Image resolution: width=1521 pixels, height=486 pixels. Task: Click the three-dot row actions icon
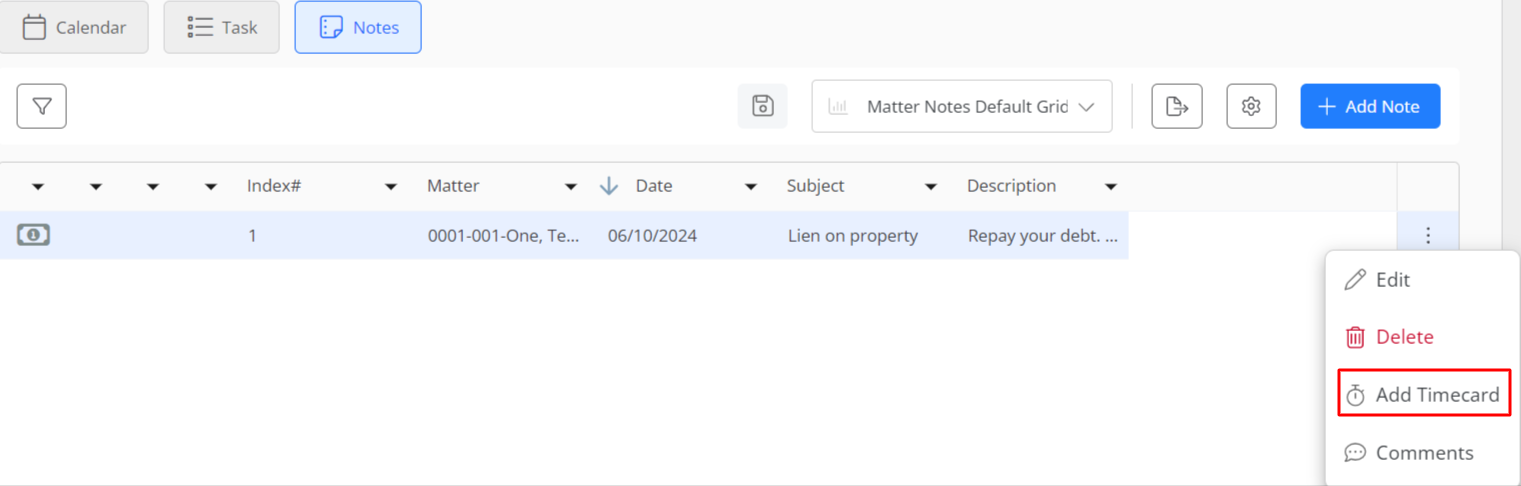tap(1428, 236)
